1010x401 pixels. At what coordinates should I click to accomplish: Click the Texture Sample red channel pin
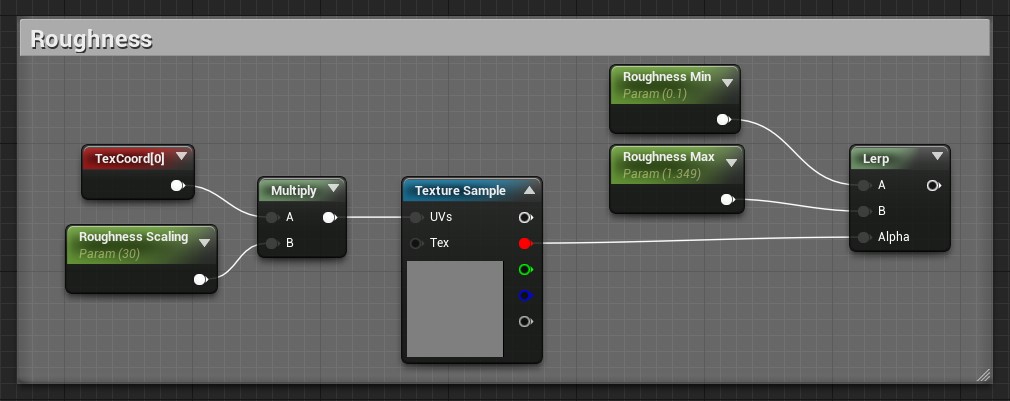click(526, 243)
